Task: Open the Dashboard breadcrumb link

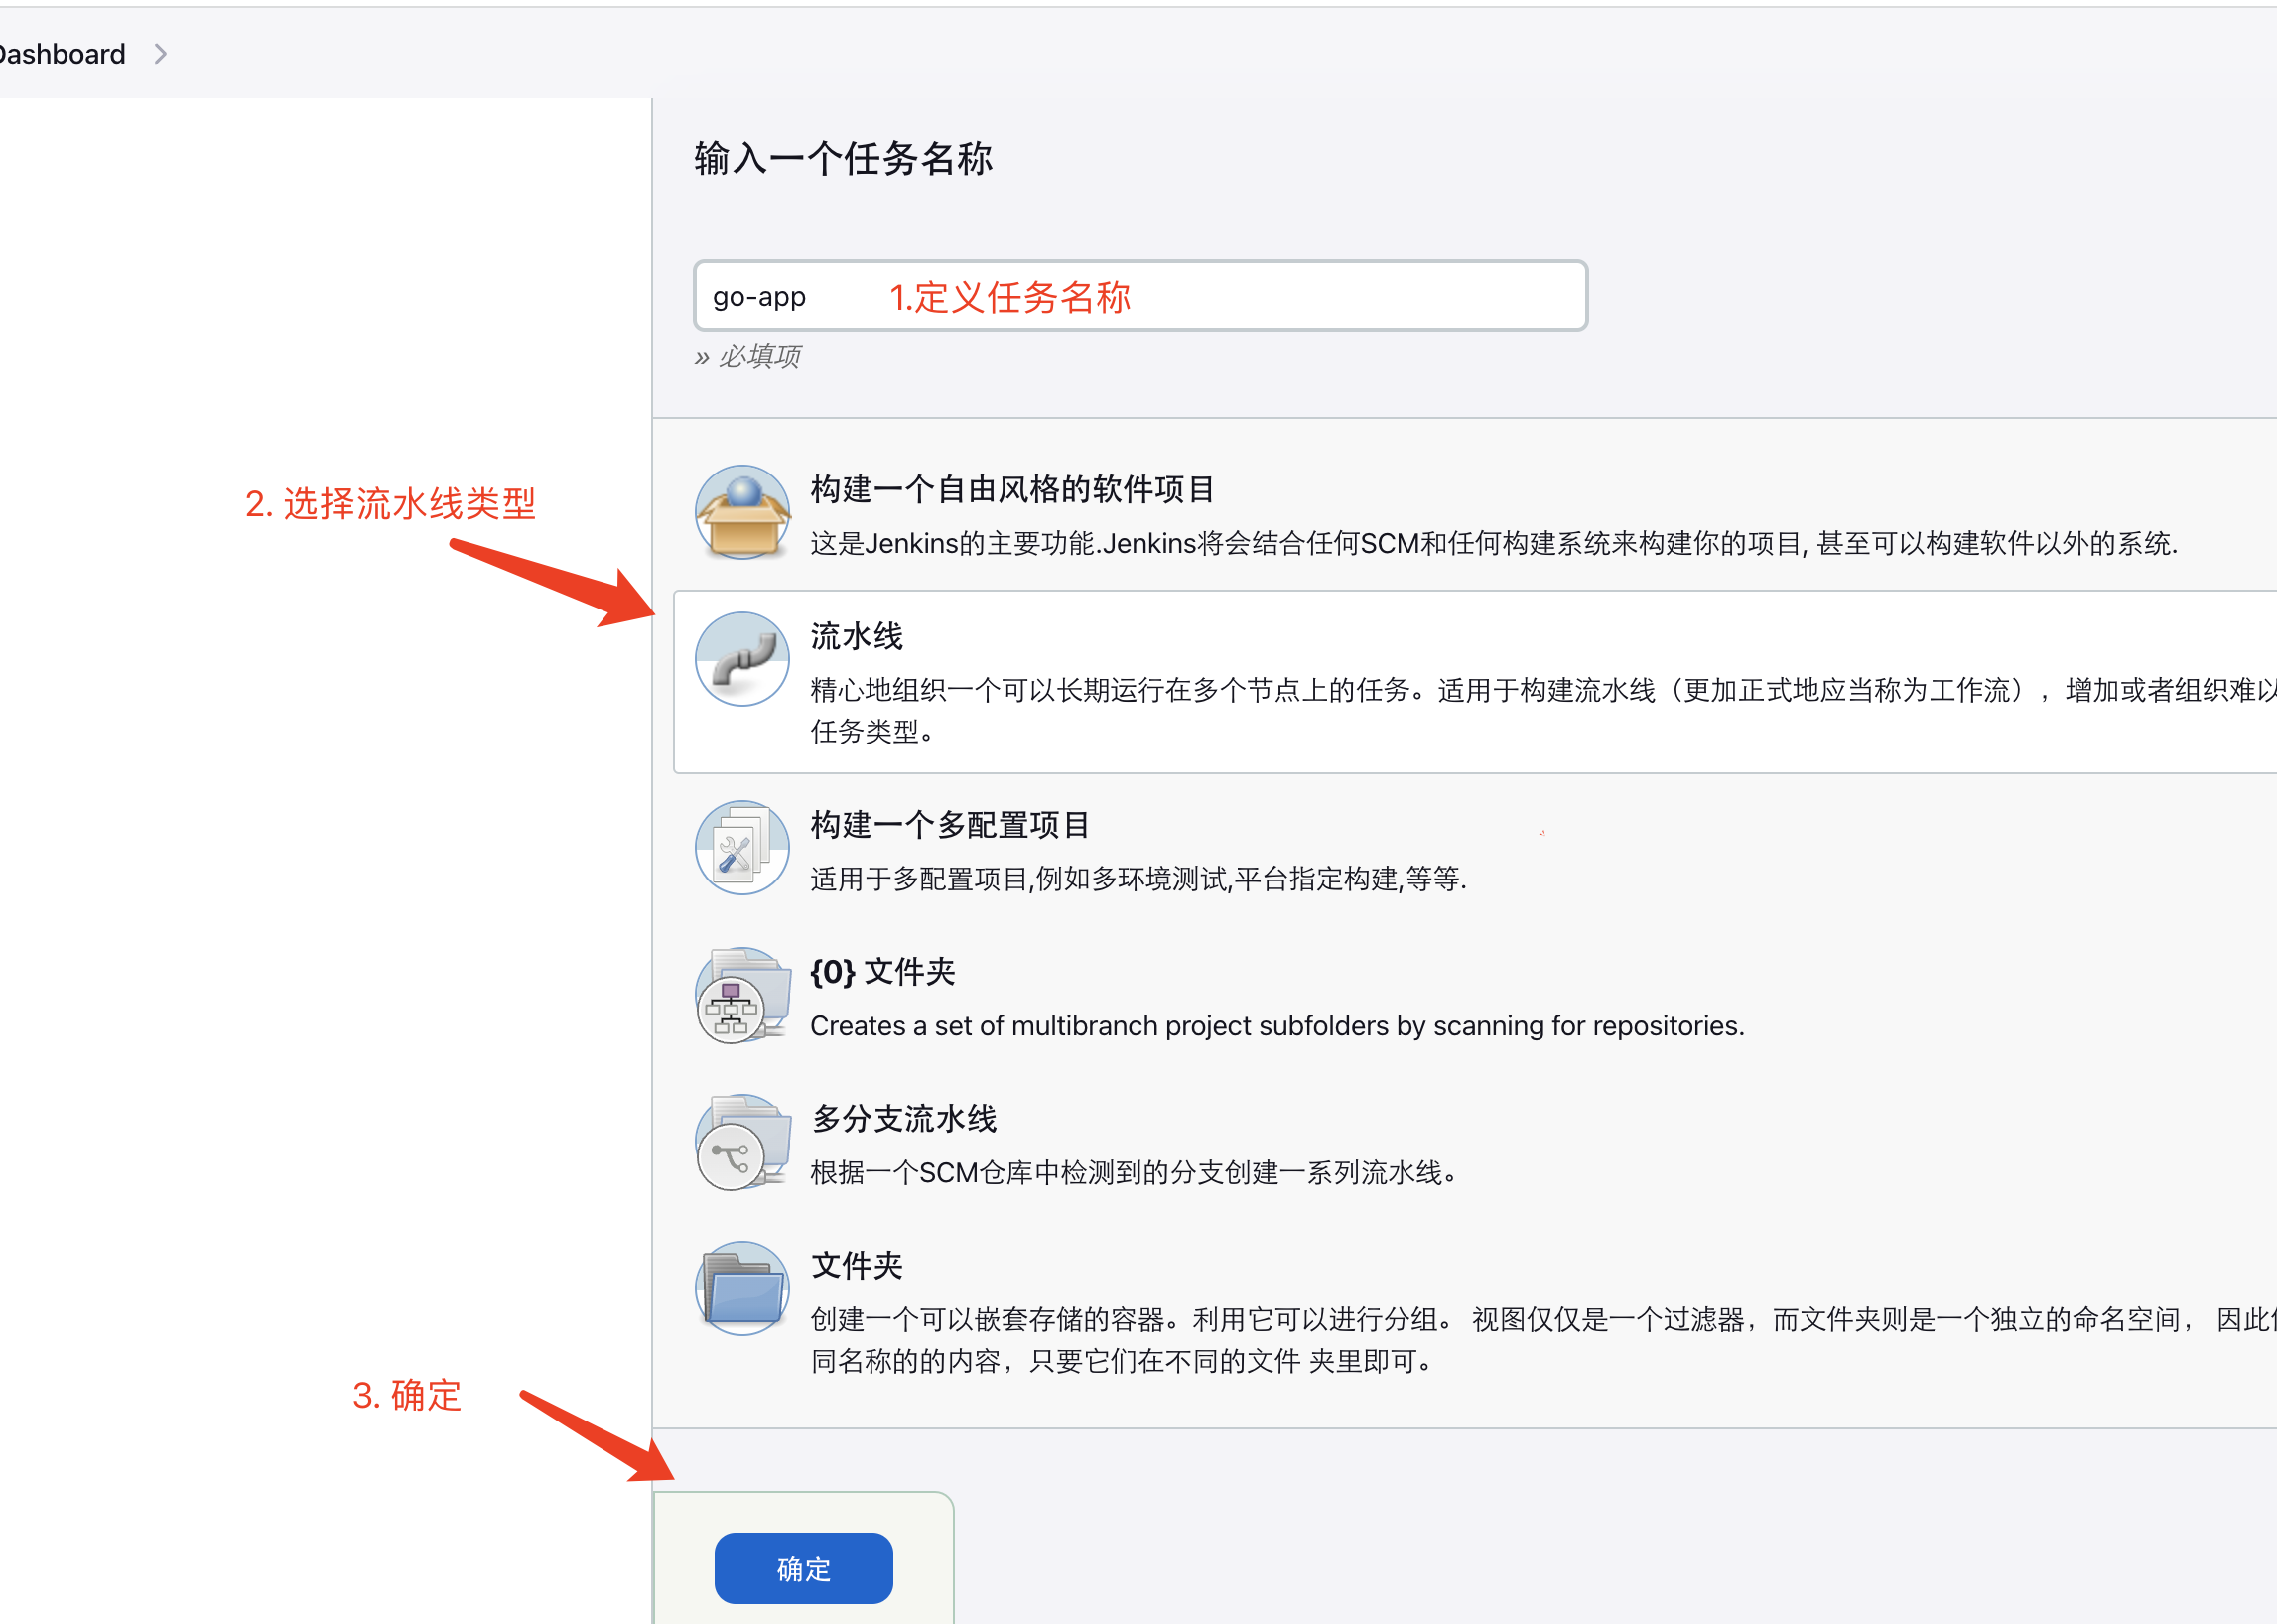Action: (x=61, y=54)
